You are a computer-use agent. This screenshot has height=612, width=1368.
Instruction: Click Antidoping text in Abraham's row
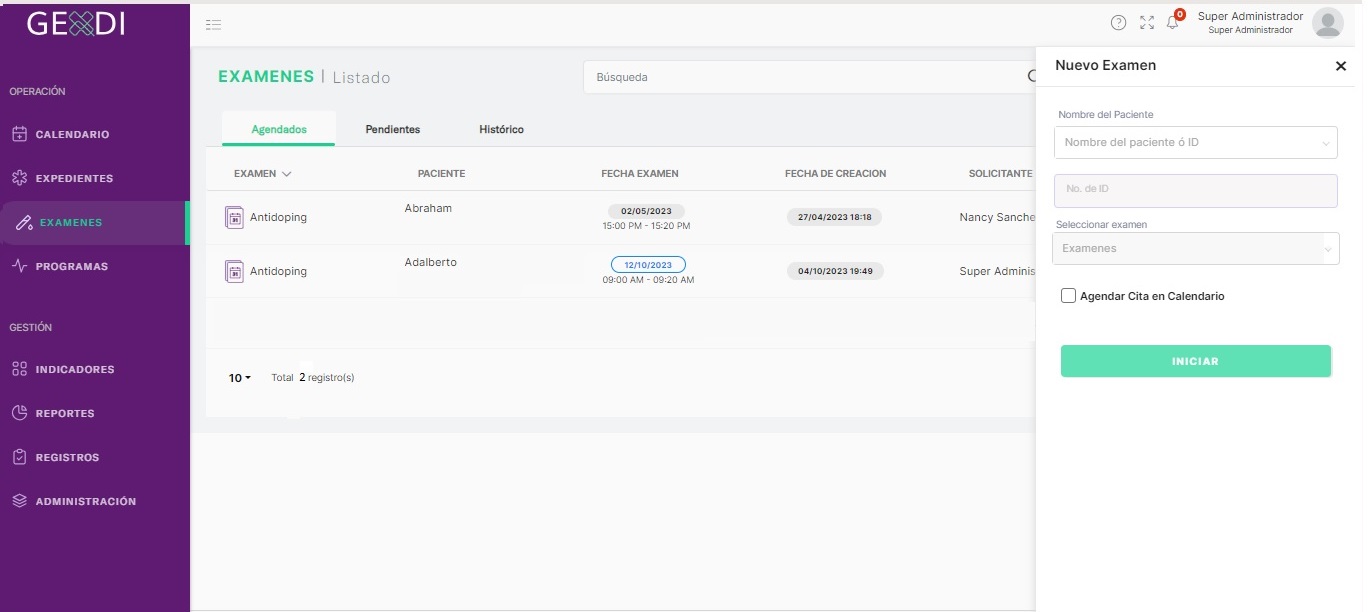tap(278, 217)
